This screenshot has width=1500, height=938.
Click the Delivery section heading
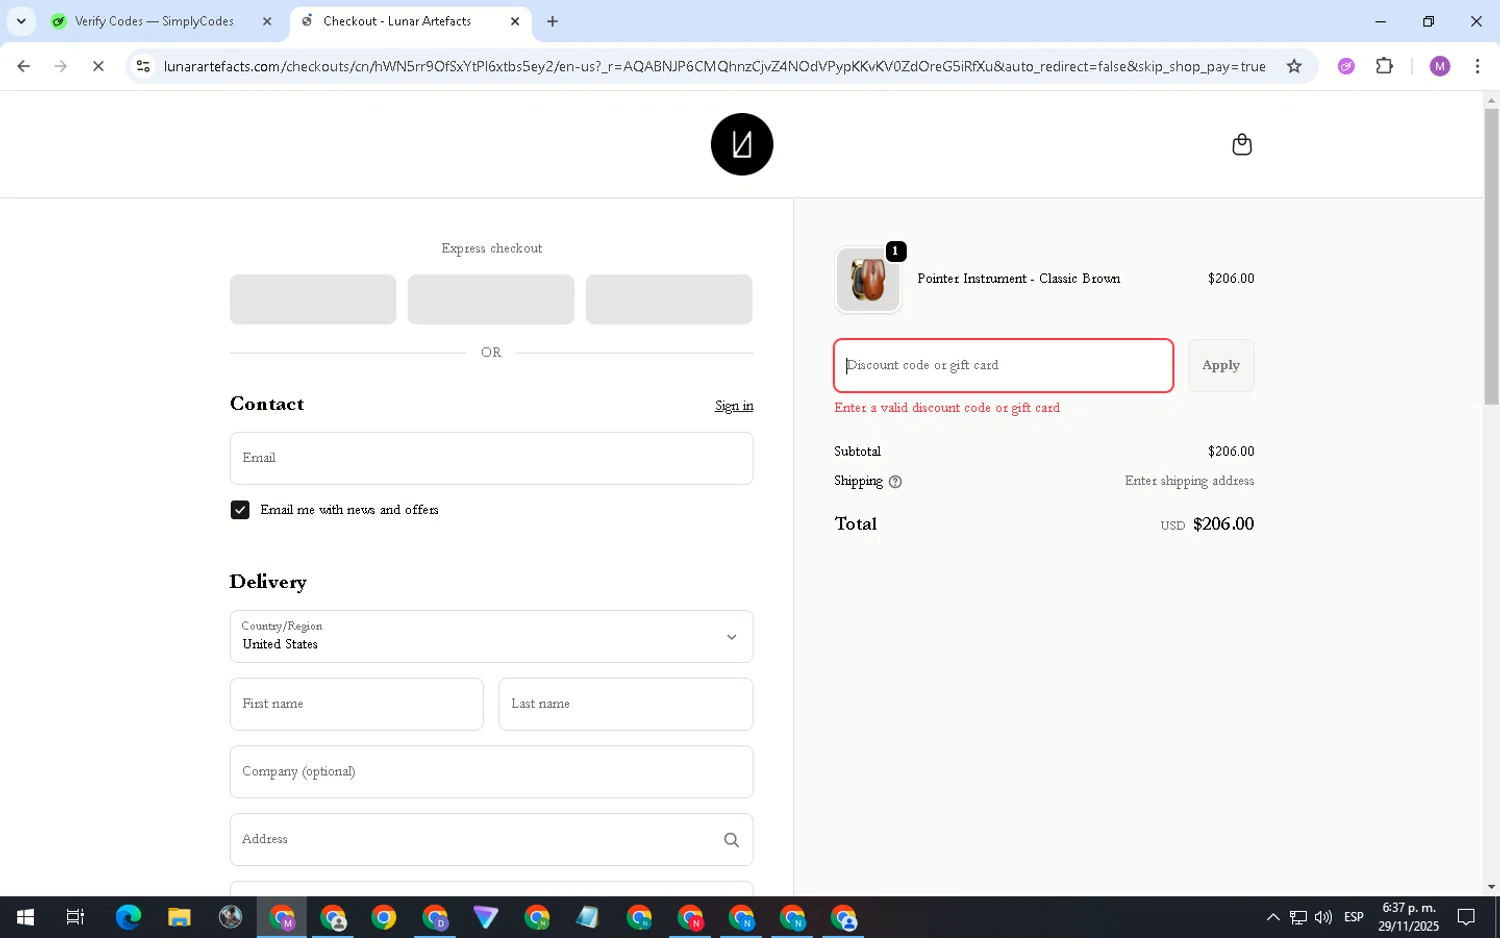[268, 582]
